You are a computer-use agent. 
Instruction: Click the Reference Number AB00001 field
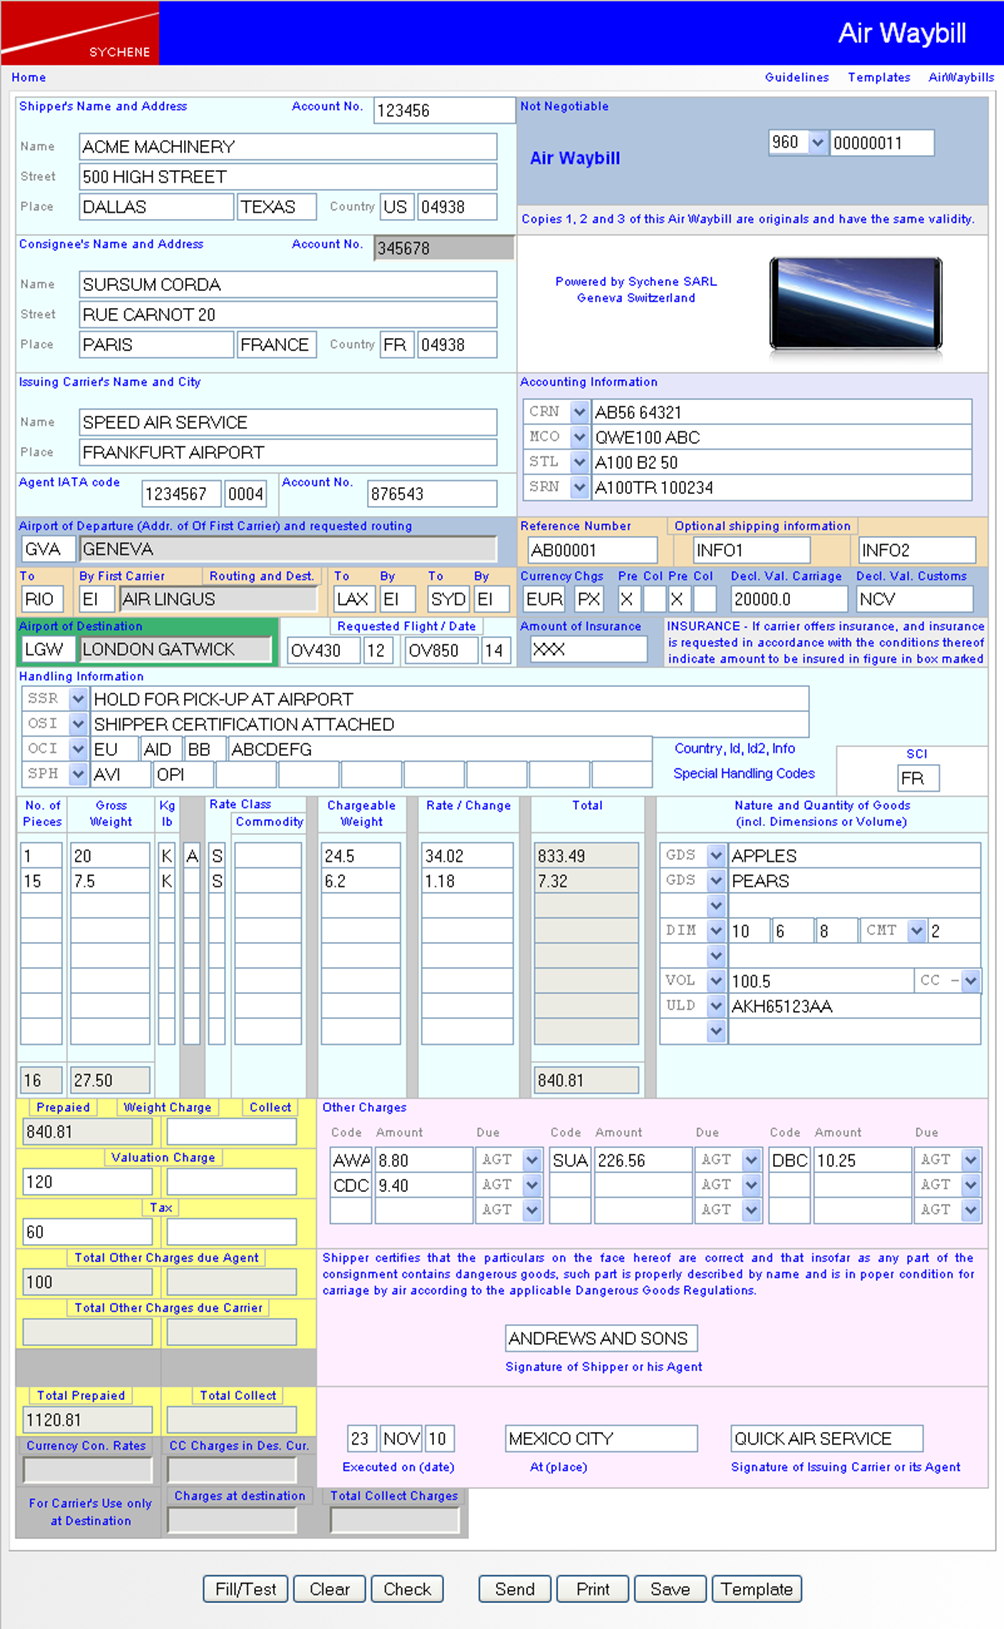(x=592, y=550)
